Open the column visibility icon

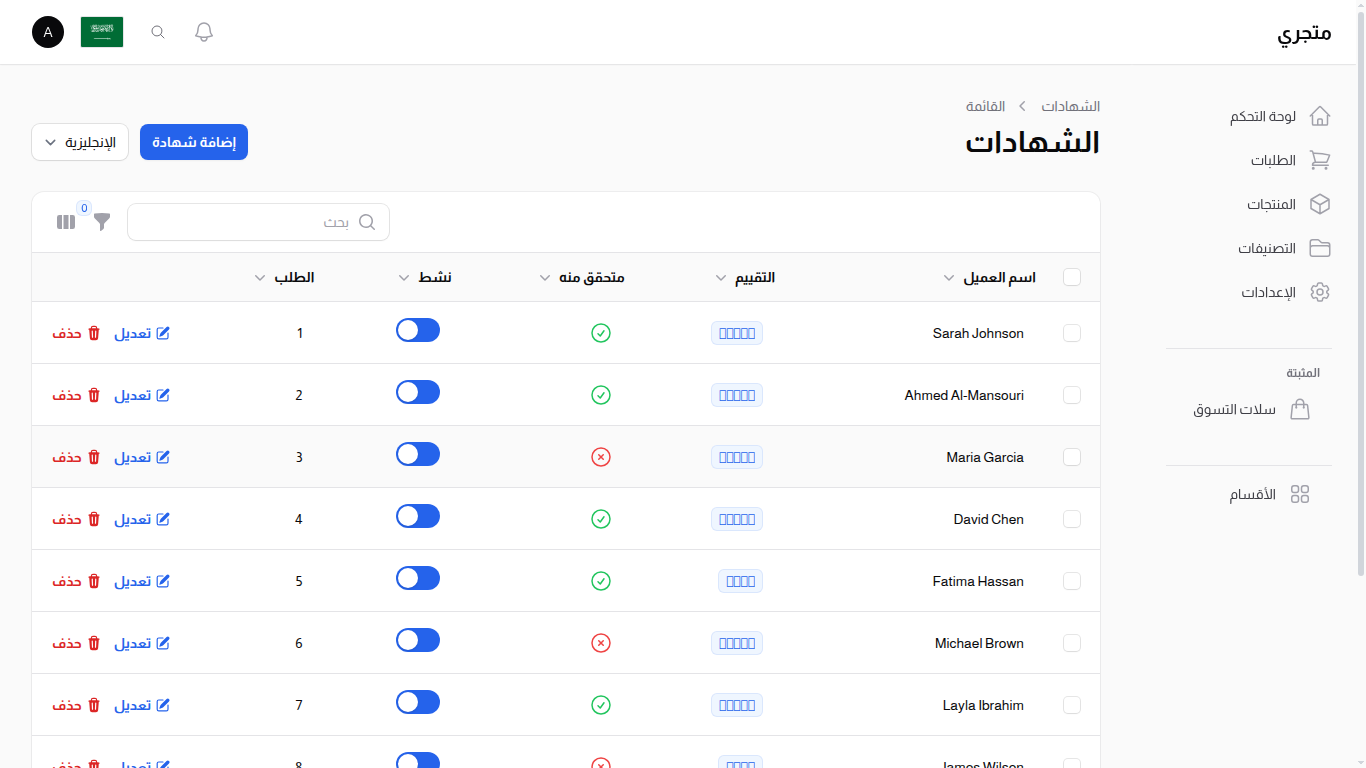point(66,222)
